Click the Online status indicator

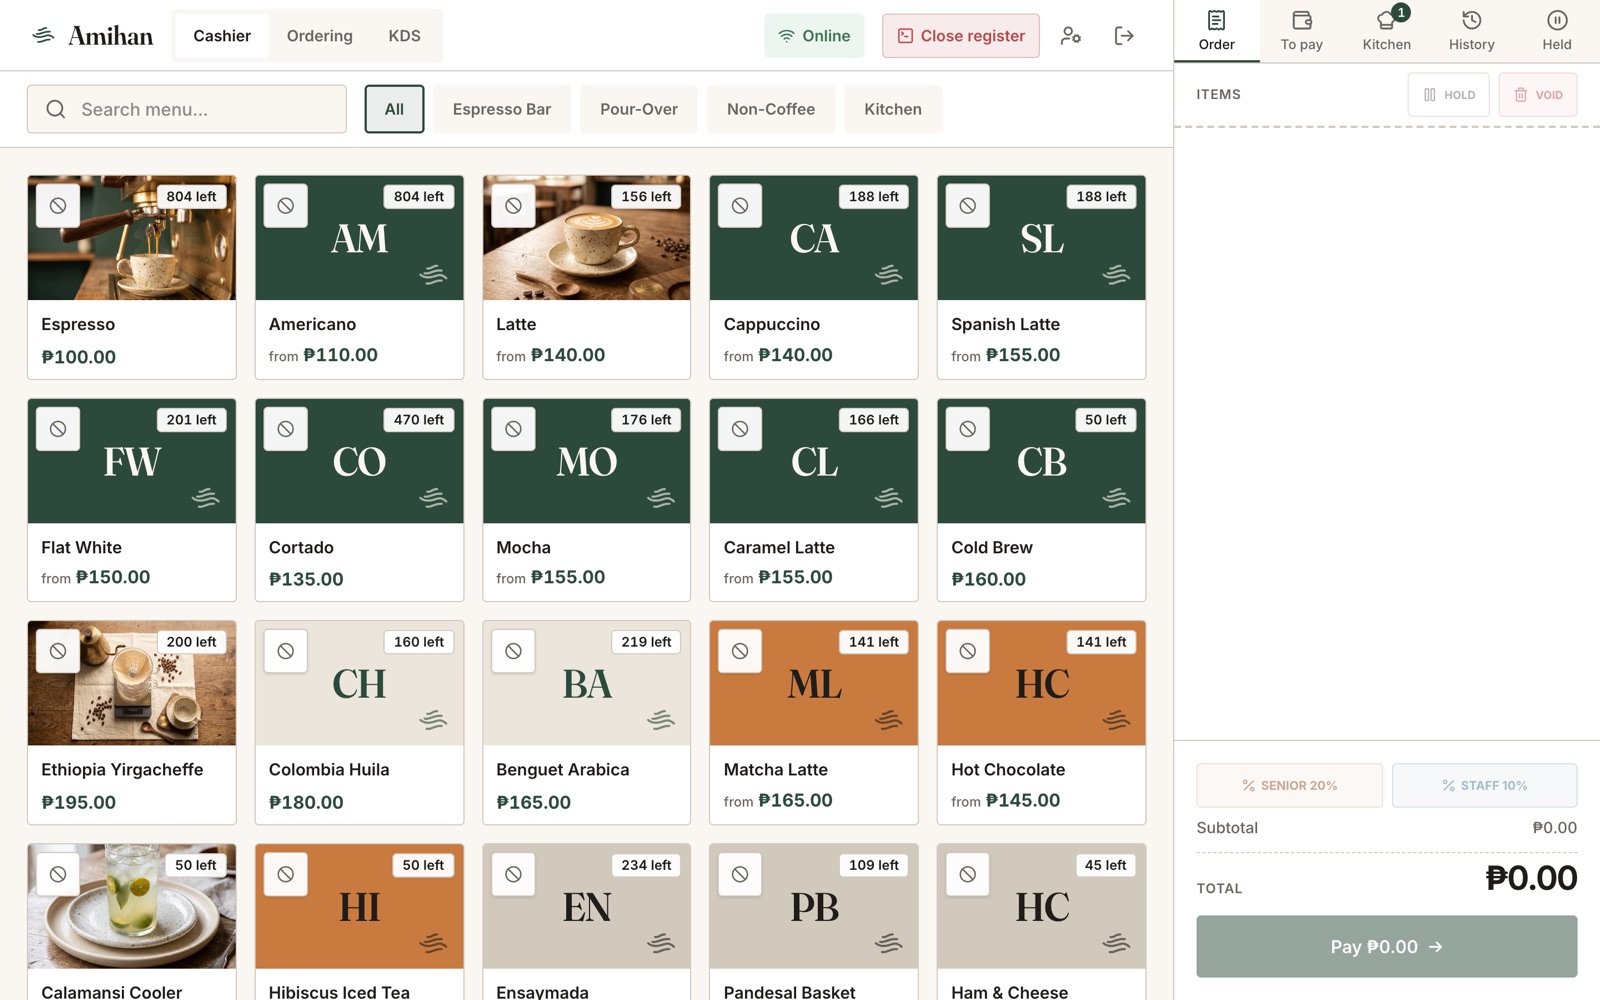pos(814,36)
